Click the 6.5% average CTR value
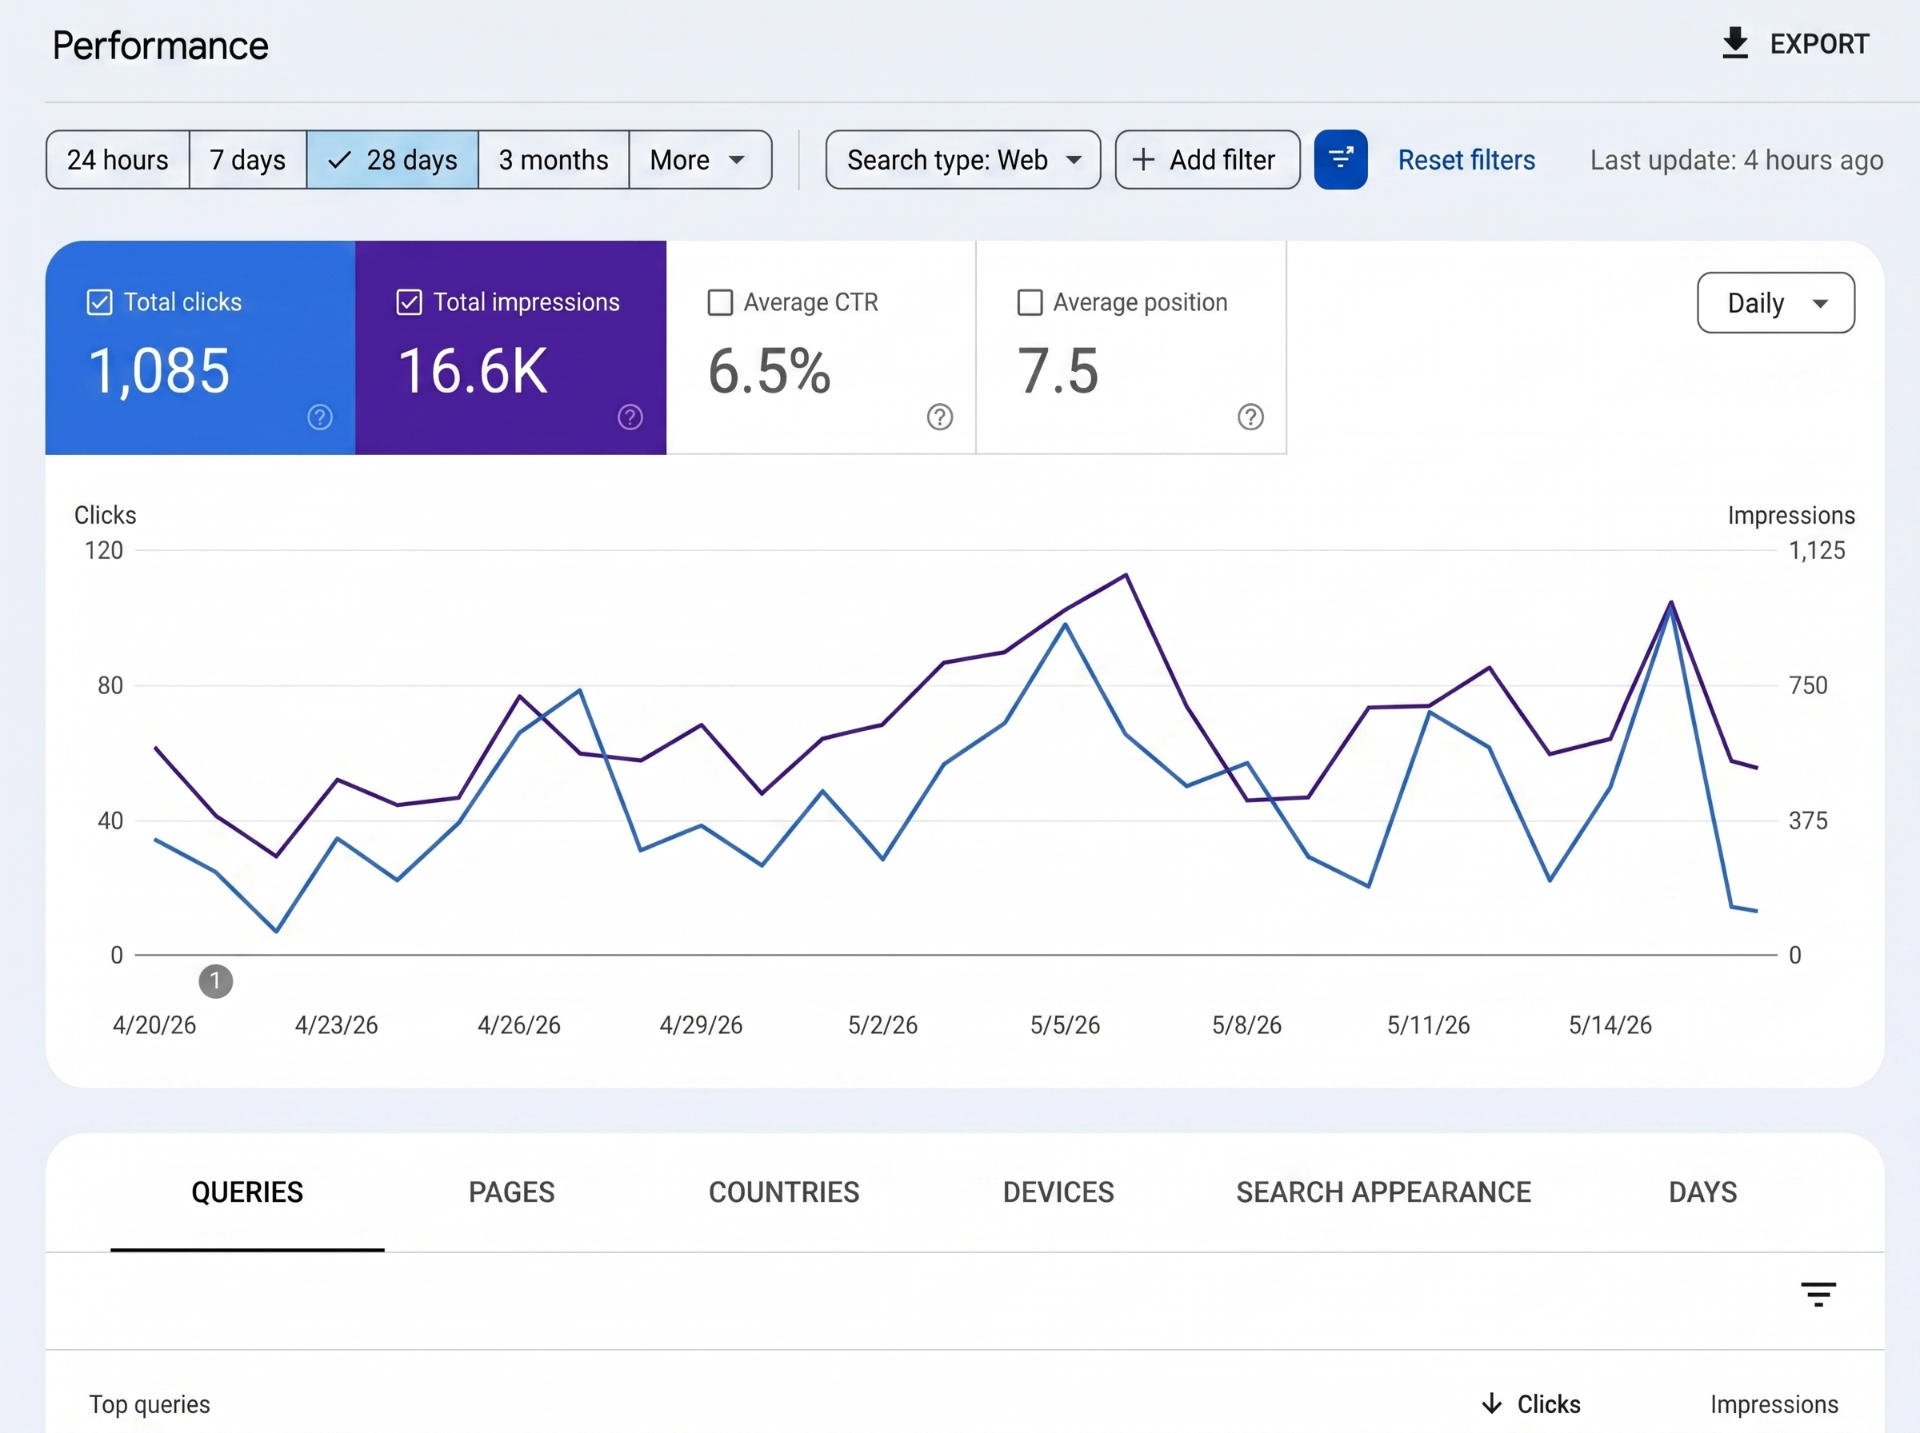 (769, 371)
